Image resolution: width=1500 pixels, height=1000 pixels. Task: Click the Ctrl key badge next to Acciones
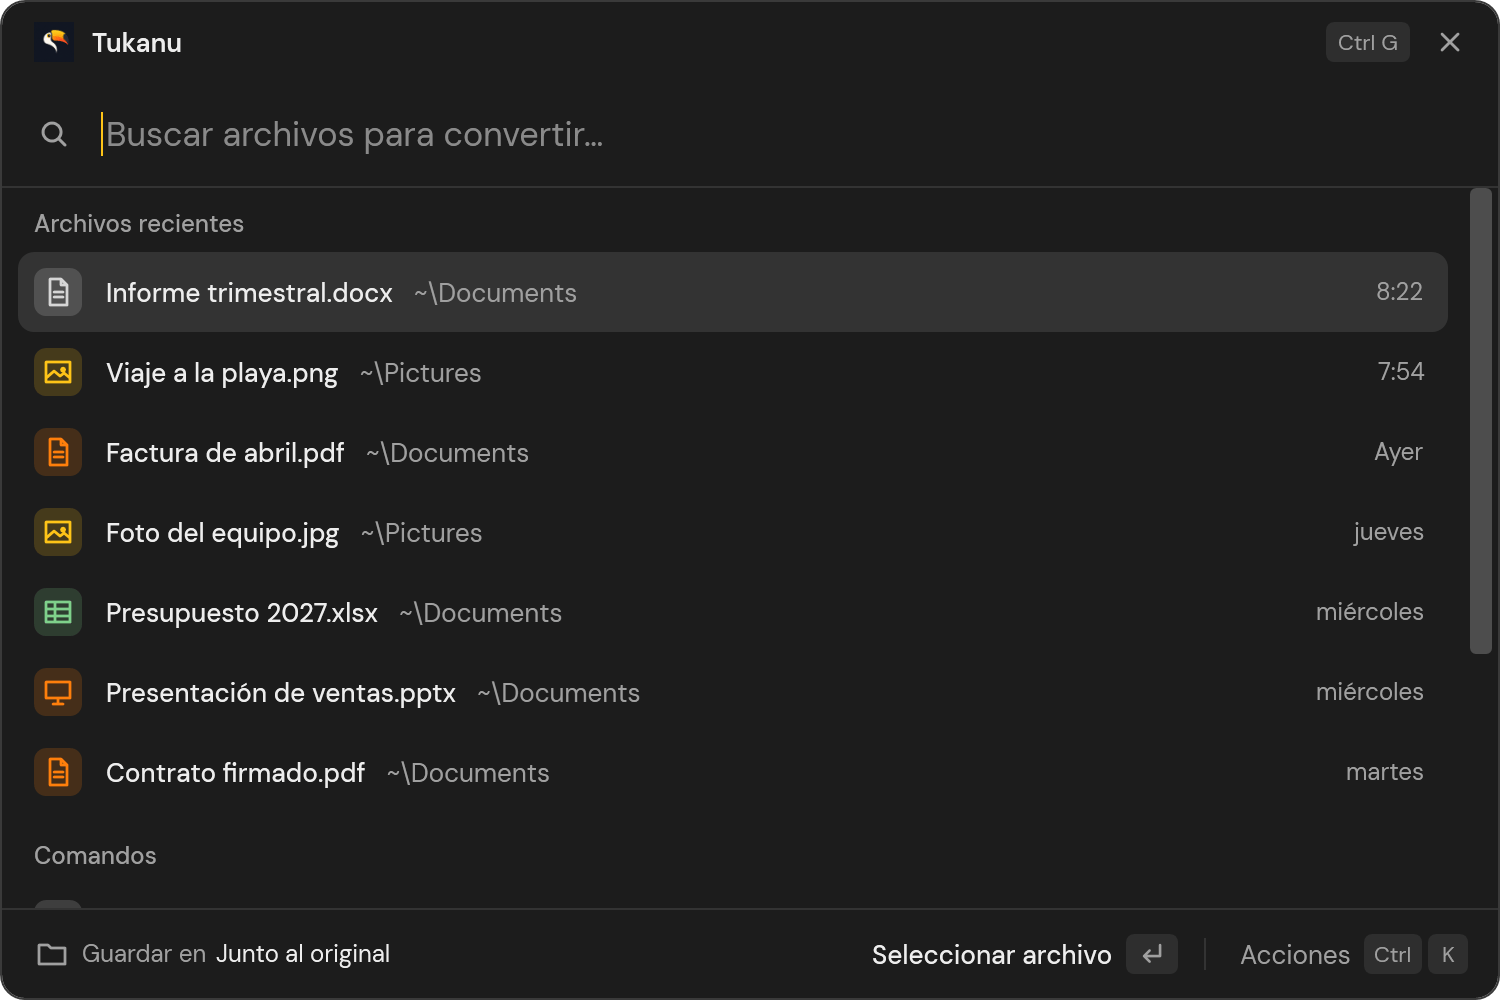(1392, 954)
